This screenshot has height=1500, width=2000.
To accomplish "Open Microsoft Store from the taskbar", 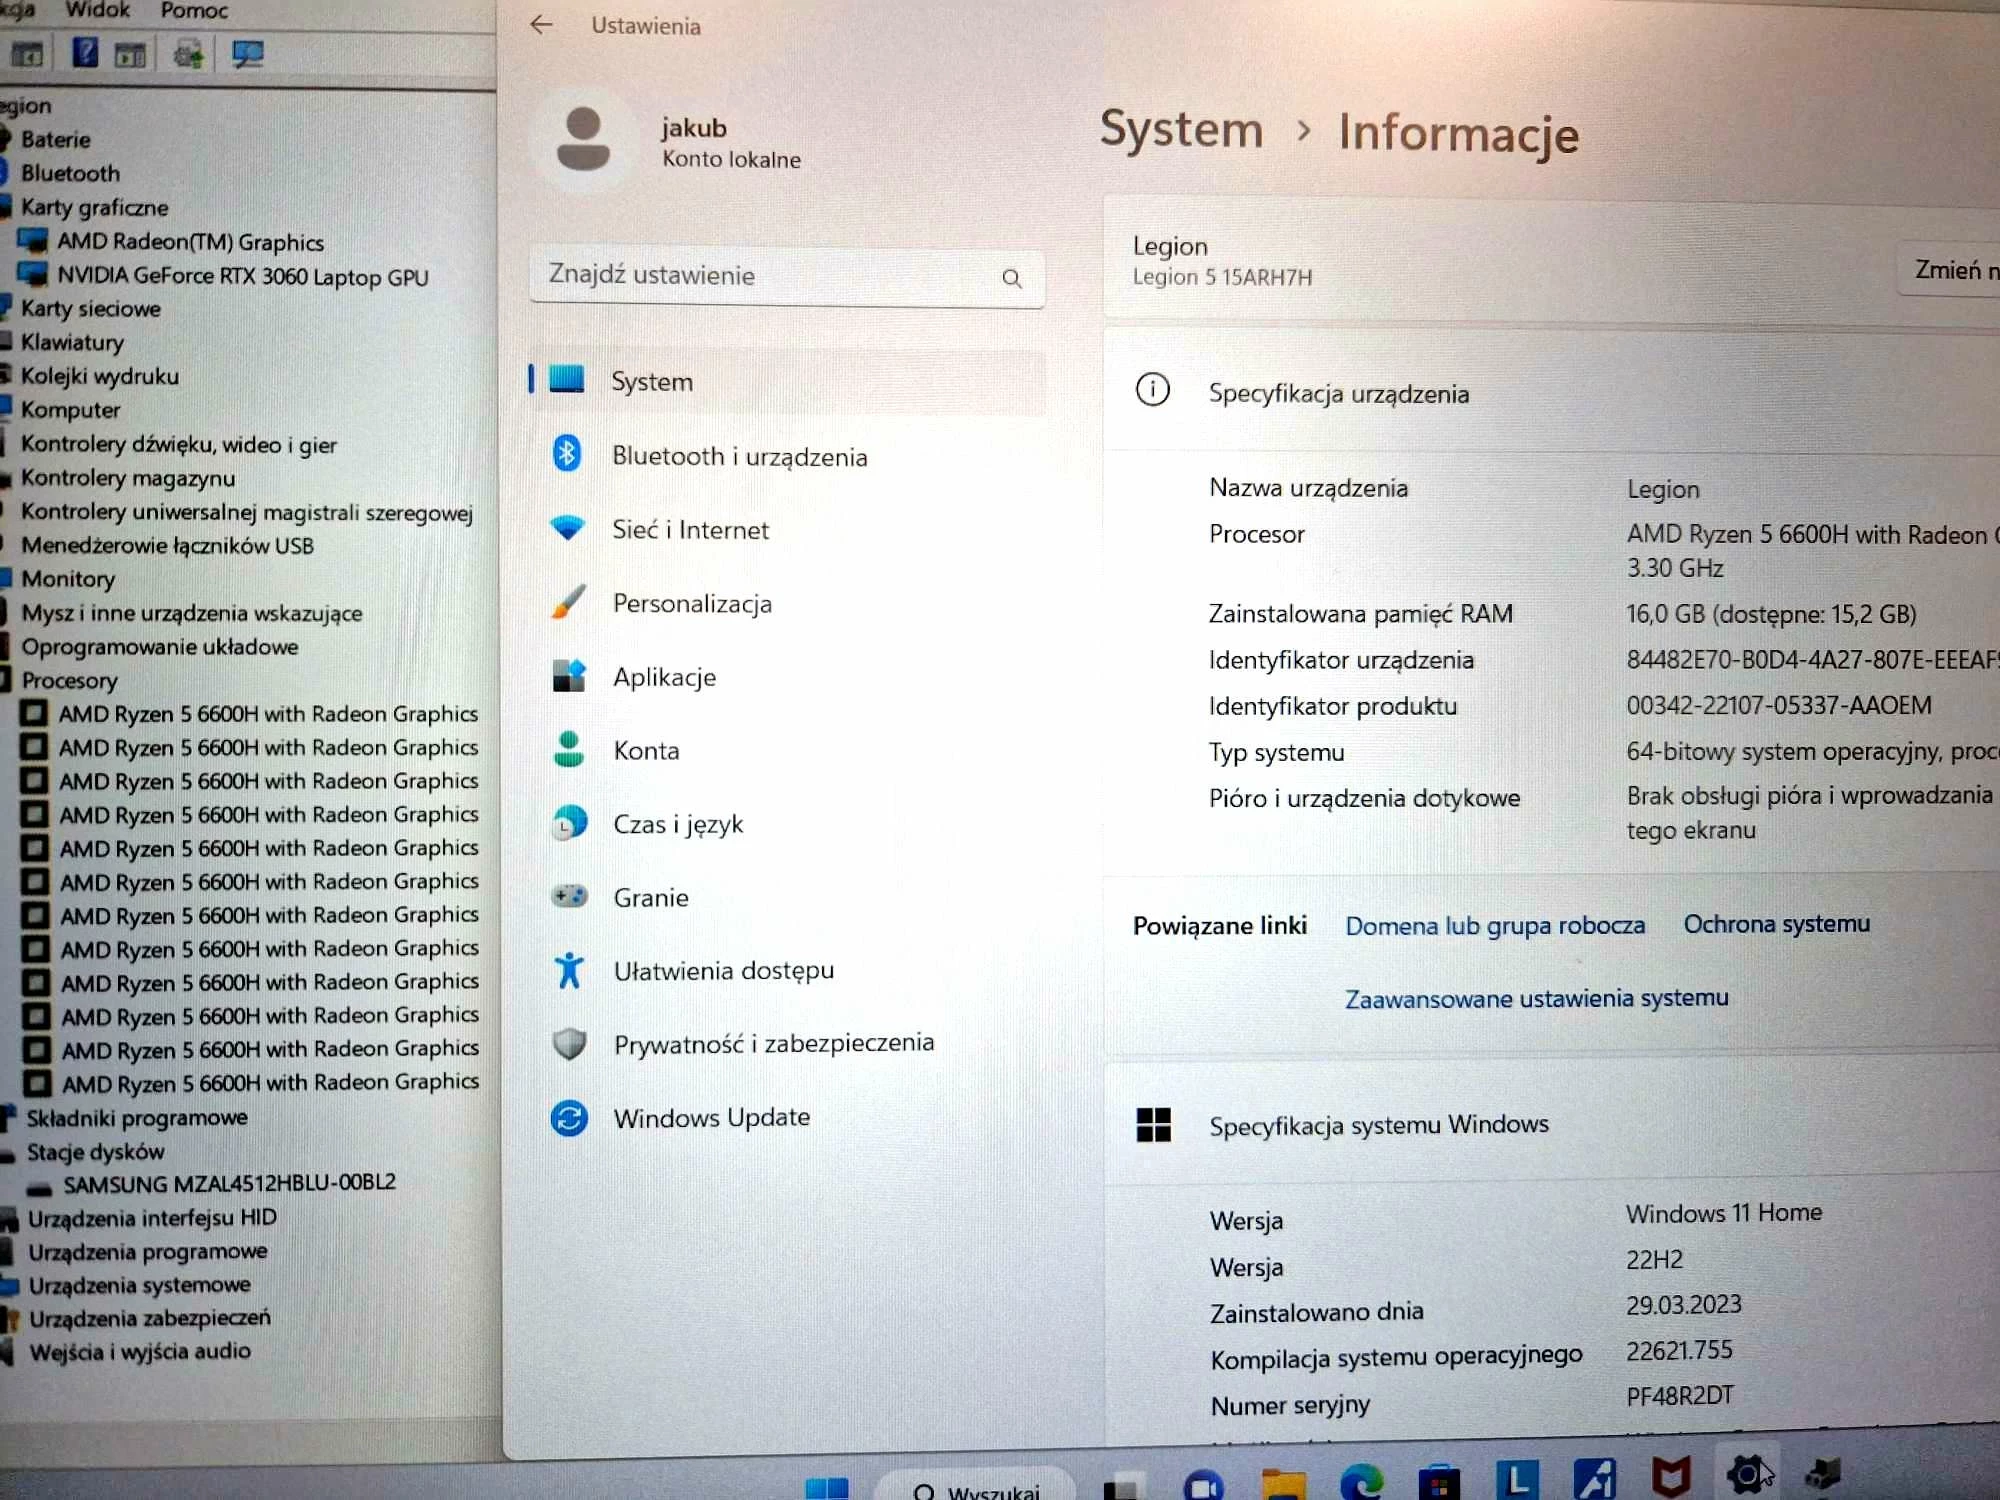I will click(x=1439, y=1481).
